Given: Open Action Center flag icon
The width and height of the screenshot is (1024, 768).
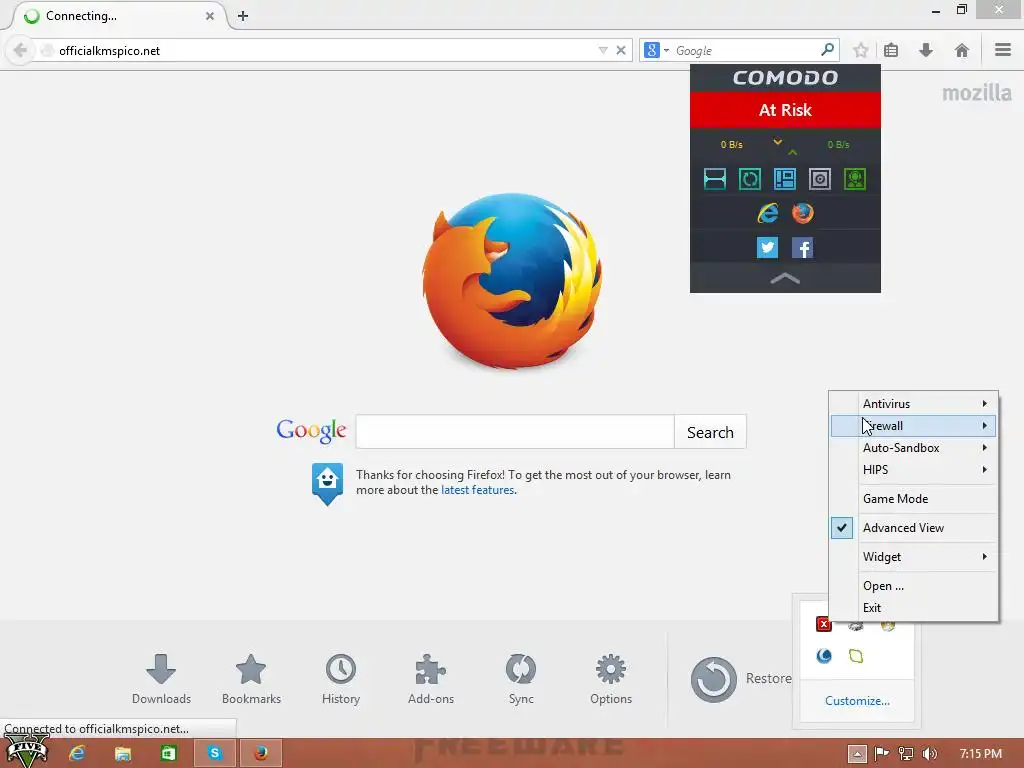Looking at the screenshot, I should coord(882,754).
